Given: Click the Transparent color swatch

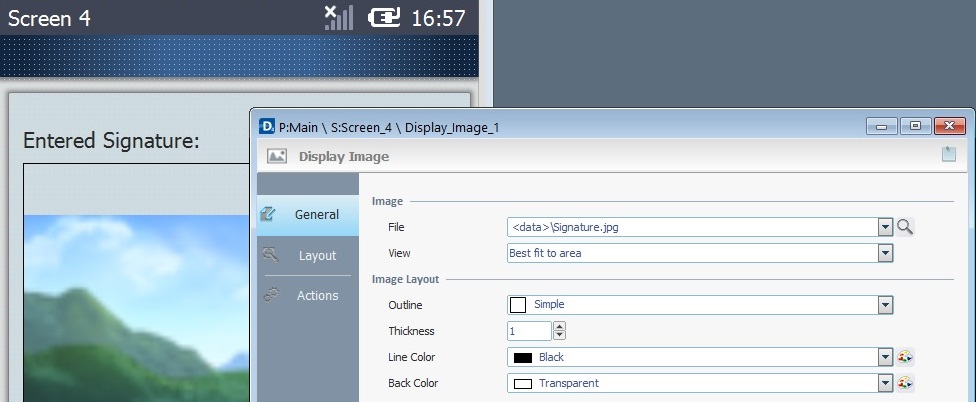Looking at the screenshot, I should click(x=523, y=383).
